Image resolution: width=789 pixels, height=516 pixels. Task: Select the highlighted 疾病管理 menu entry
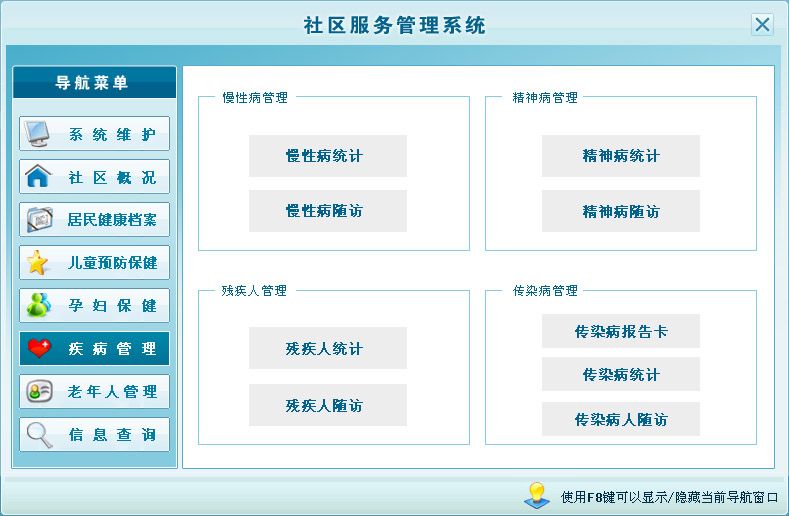tap(95, 348)
